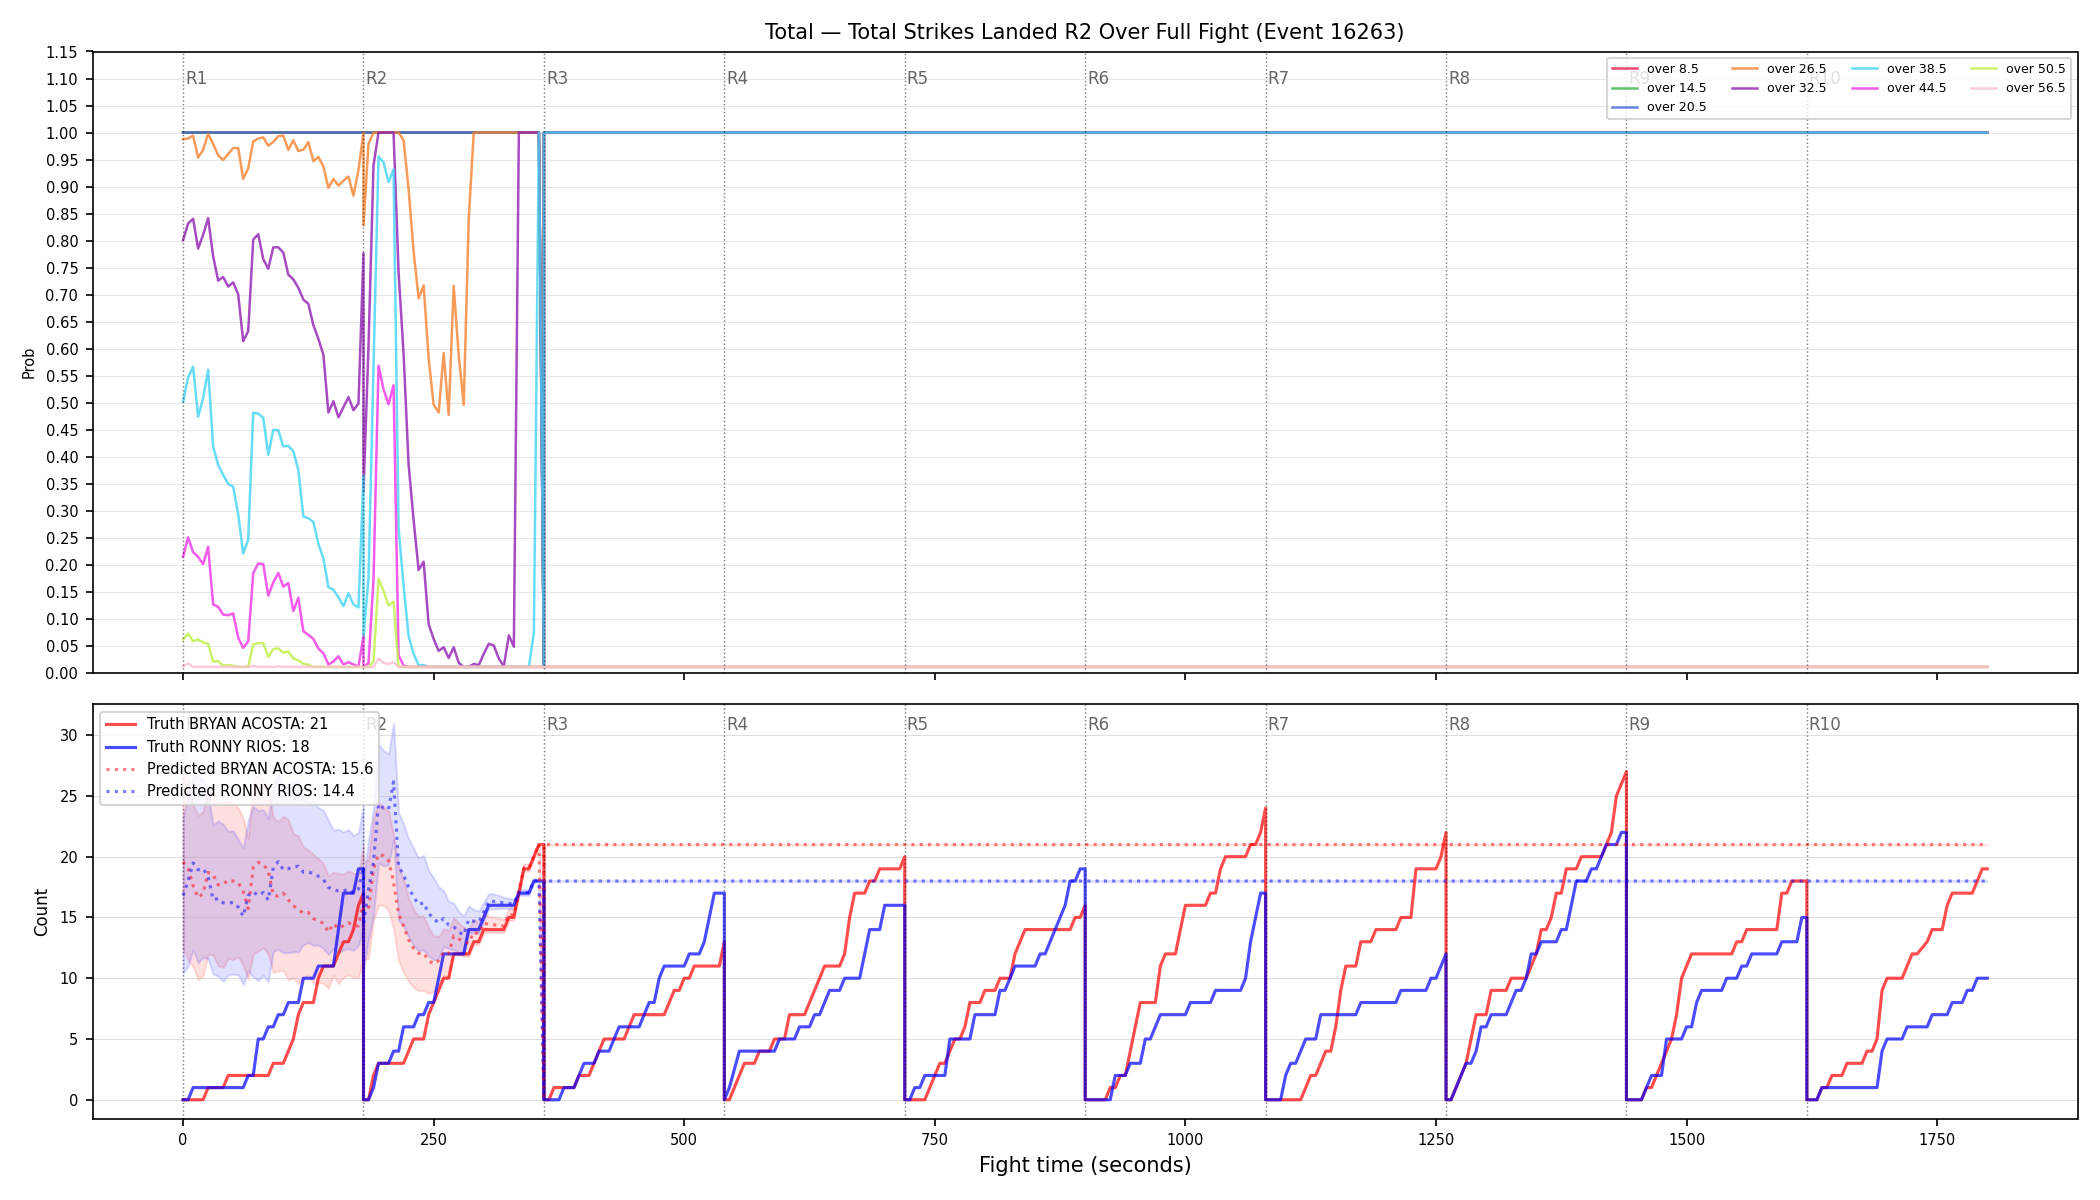Click the 'Count' y-axis label
The height and width of the screenshot is (1200, 2100).
click(41, 912)
